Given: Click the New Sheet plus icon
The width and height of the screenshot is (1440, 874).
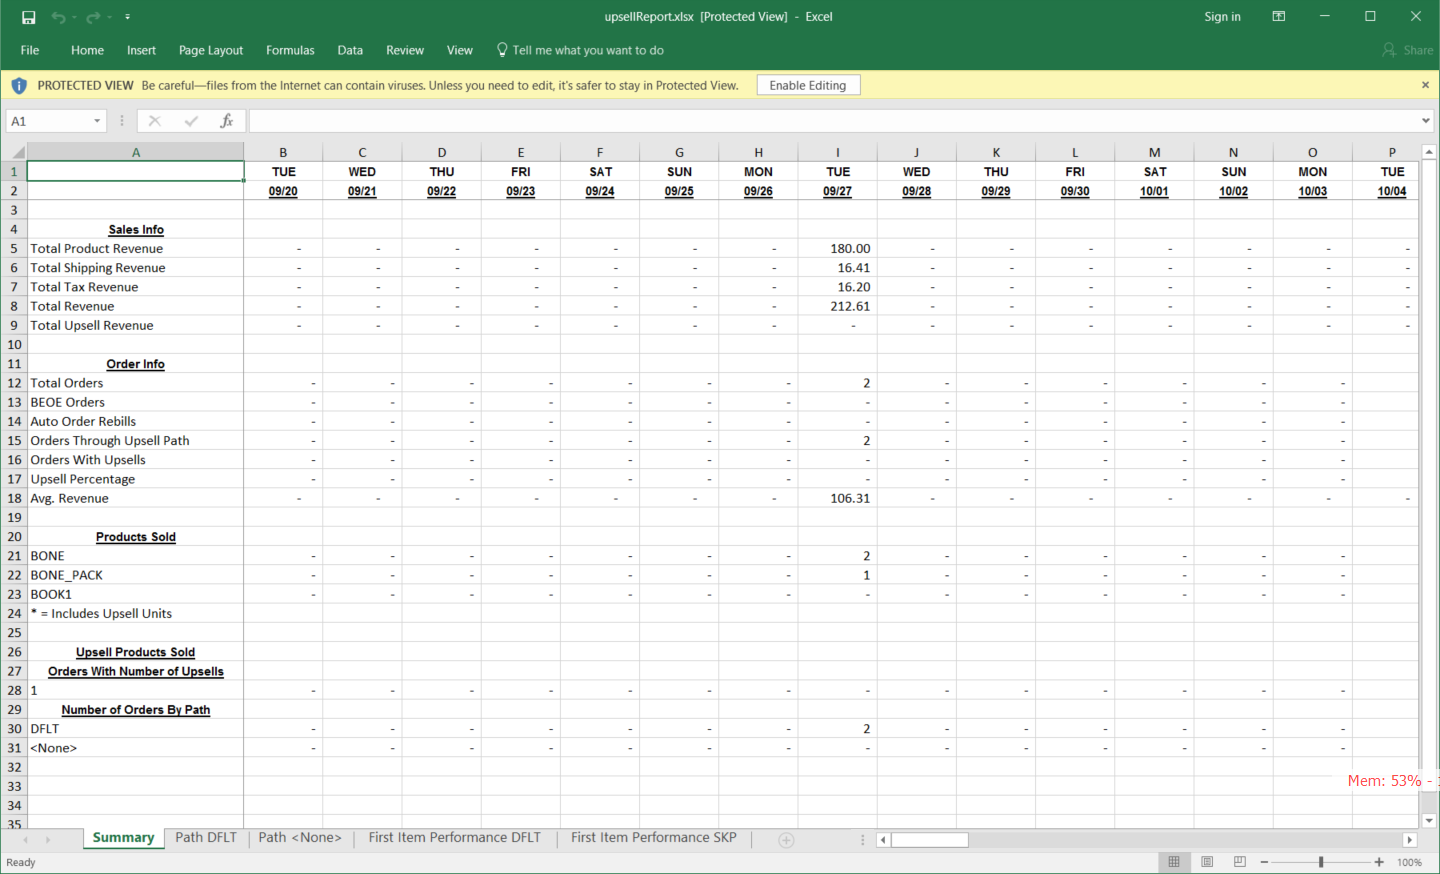Looking at the screenshot, I should 786,840.
